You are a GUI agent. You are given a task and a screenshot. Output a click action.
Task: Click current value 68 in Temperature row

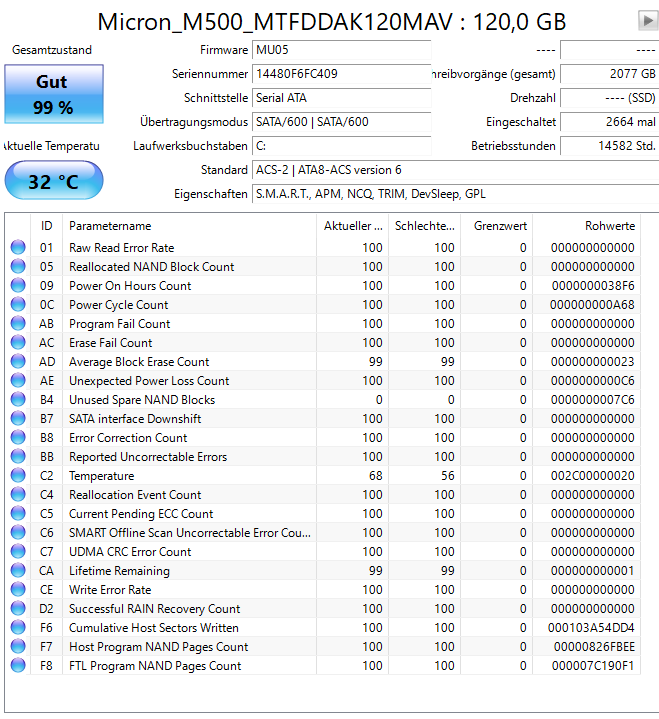[376, 476]
